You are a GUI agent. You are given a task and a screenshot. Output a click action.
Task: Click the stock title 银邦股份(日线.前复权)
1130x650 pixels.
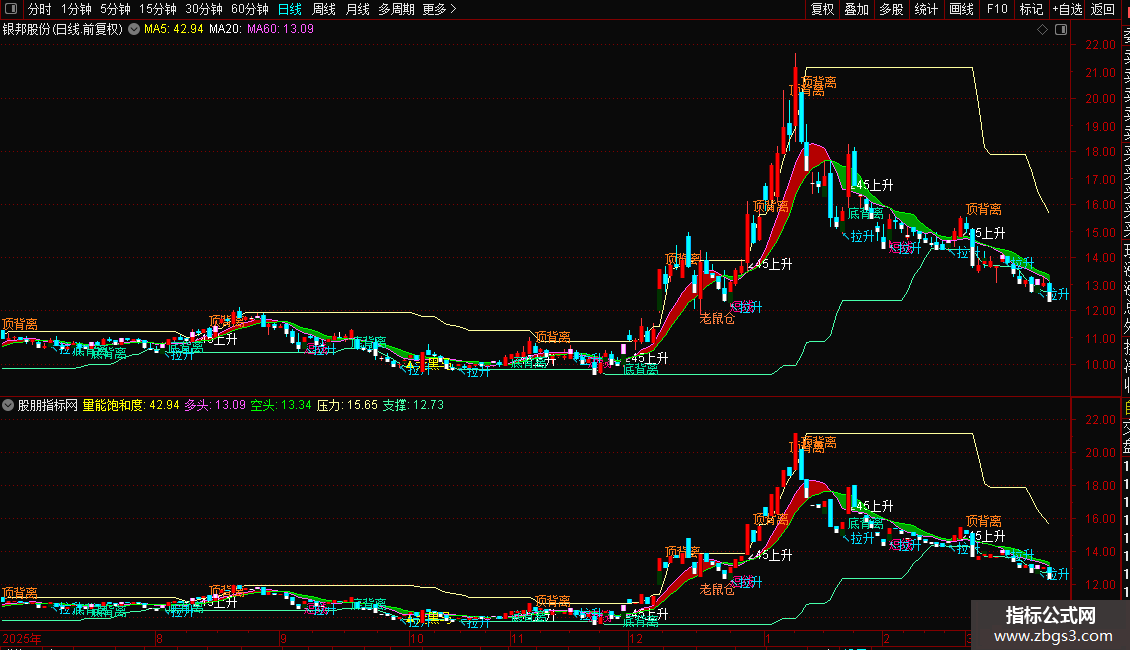pos(63,30)
